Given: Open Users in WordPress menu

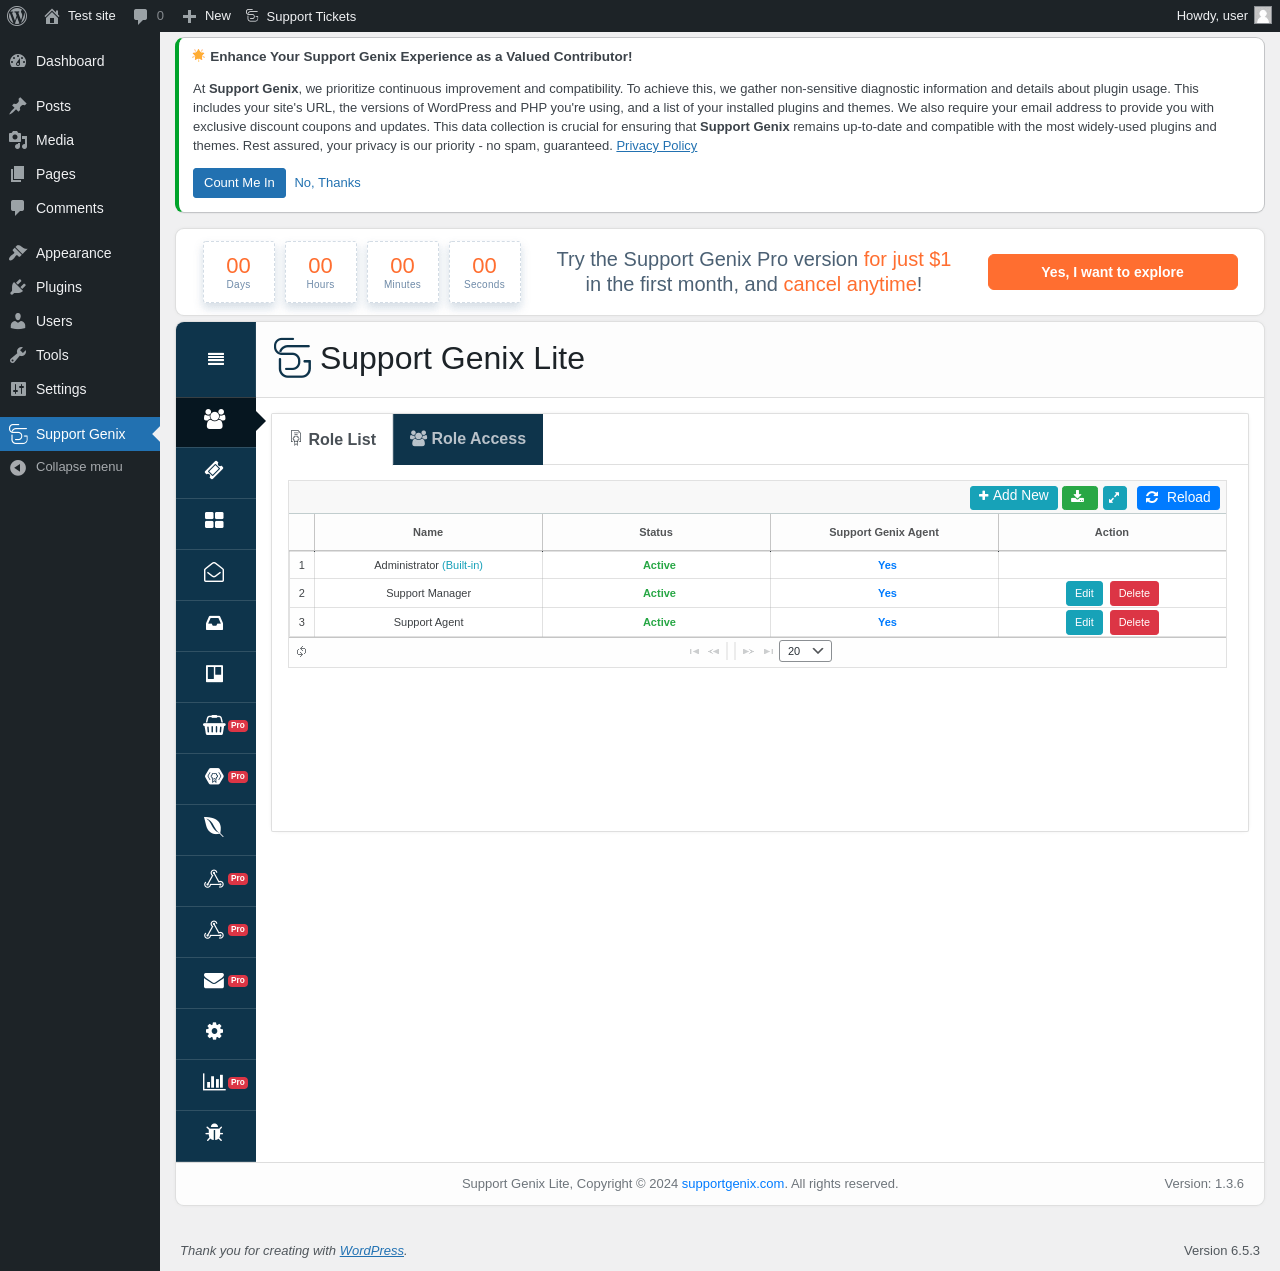Looking at the screenshot, I should pos(80,321).
